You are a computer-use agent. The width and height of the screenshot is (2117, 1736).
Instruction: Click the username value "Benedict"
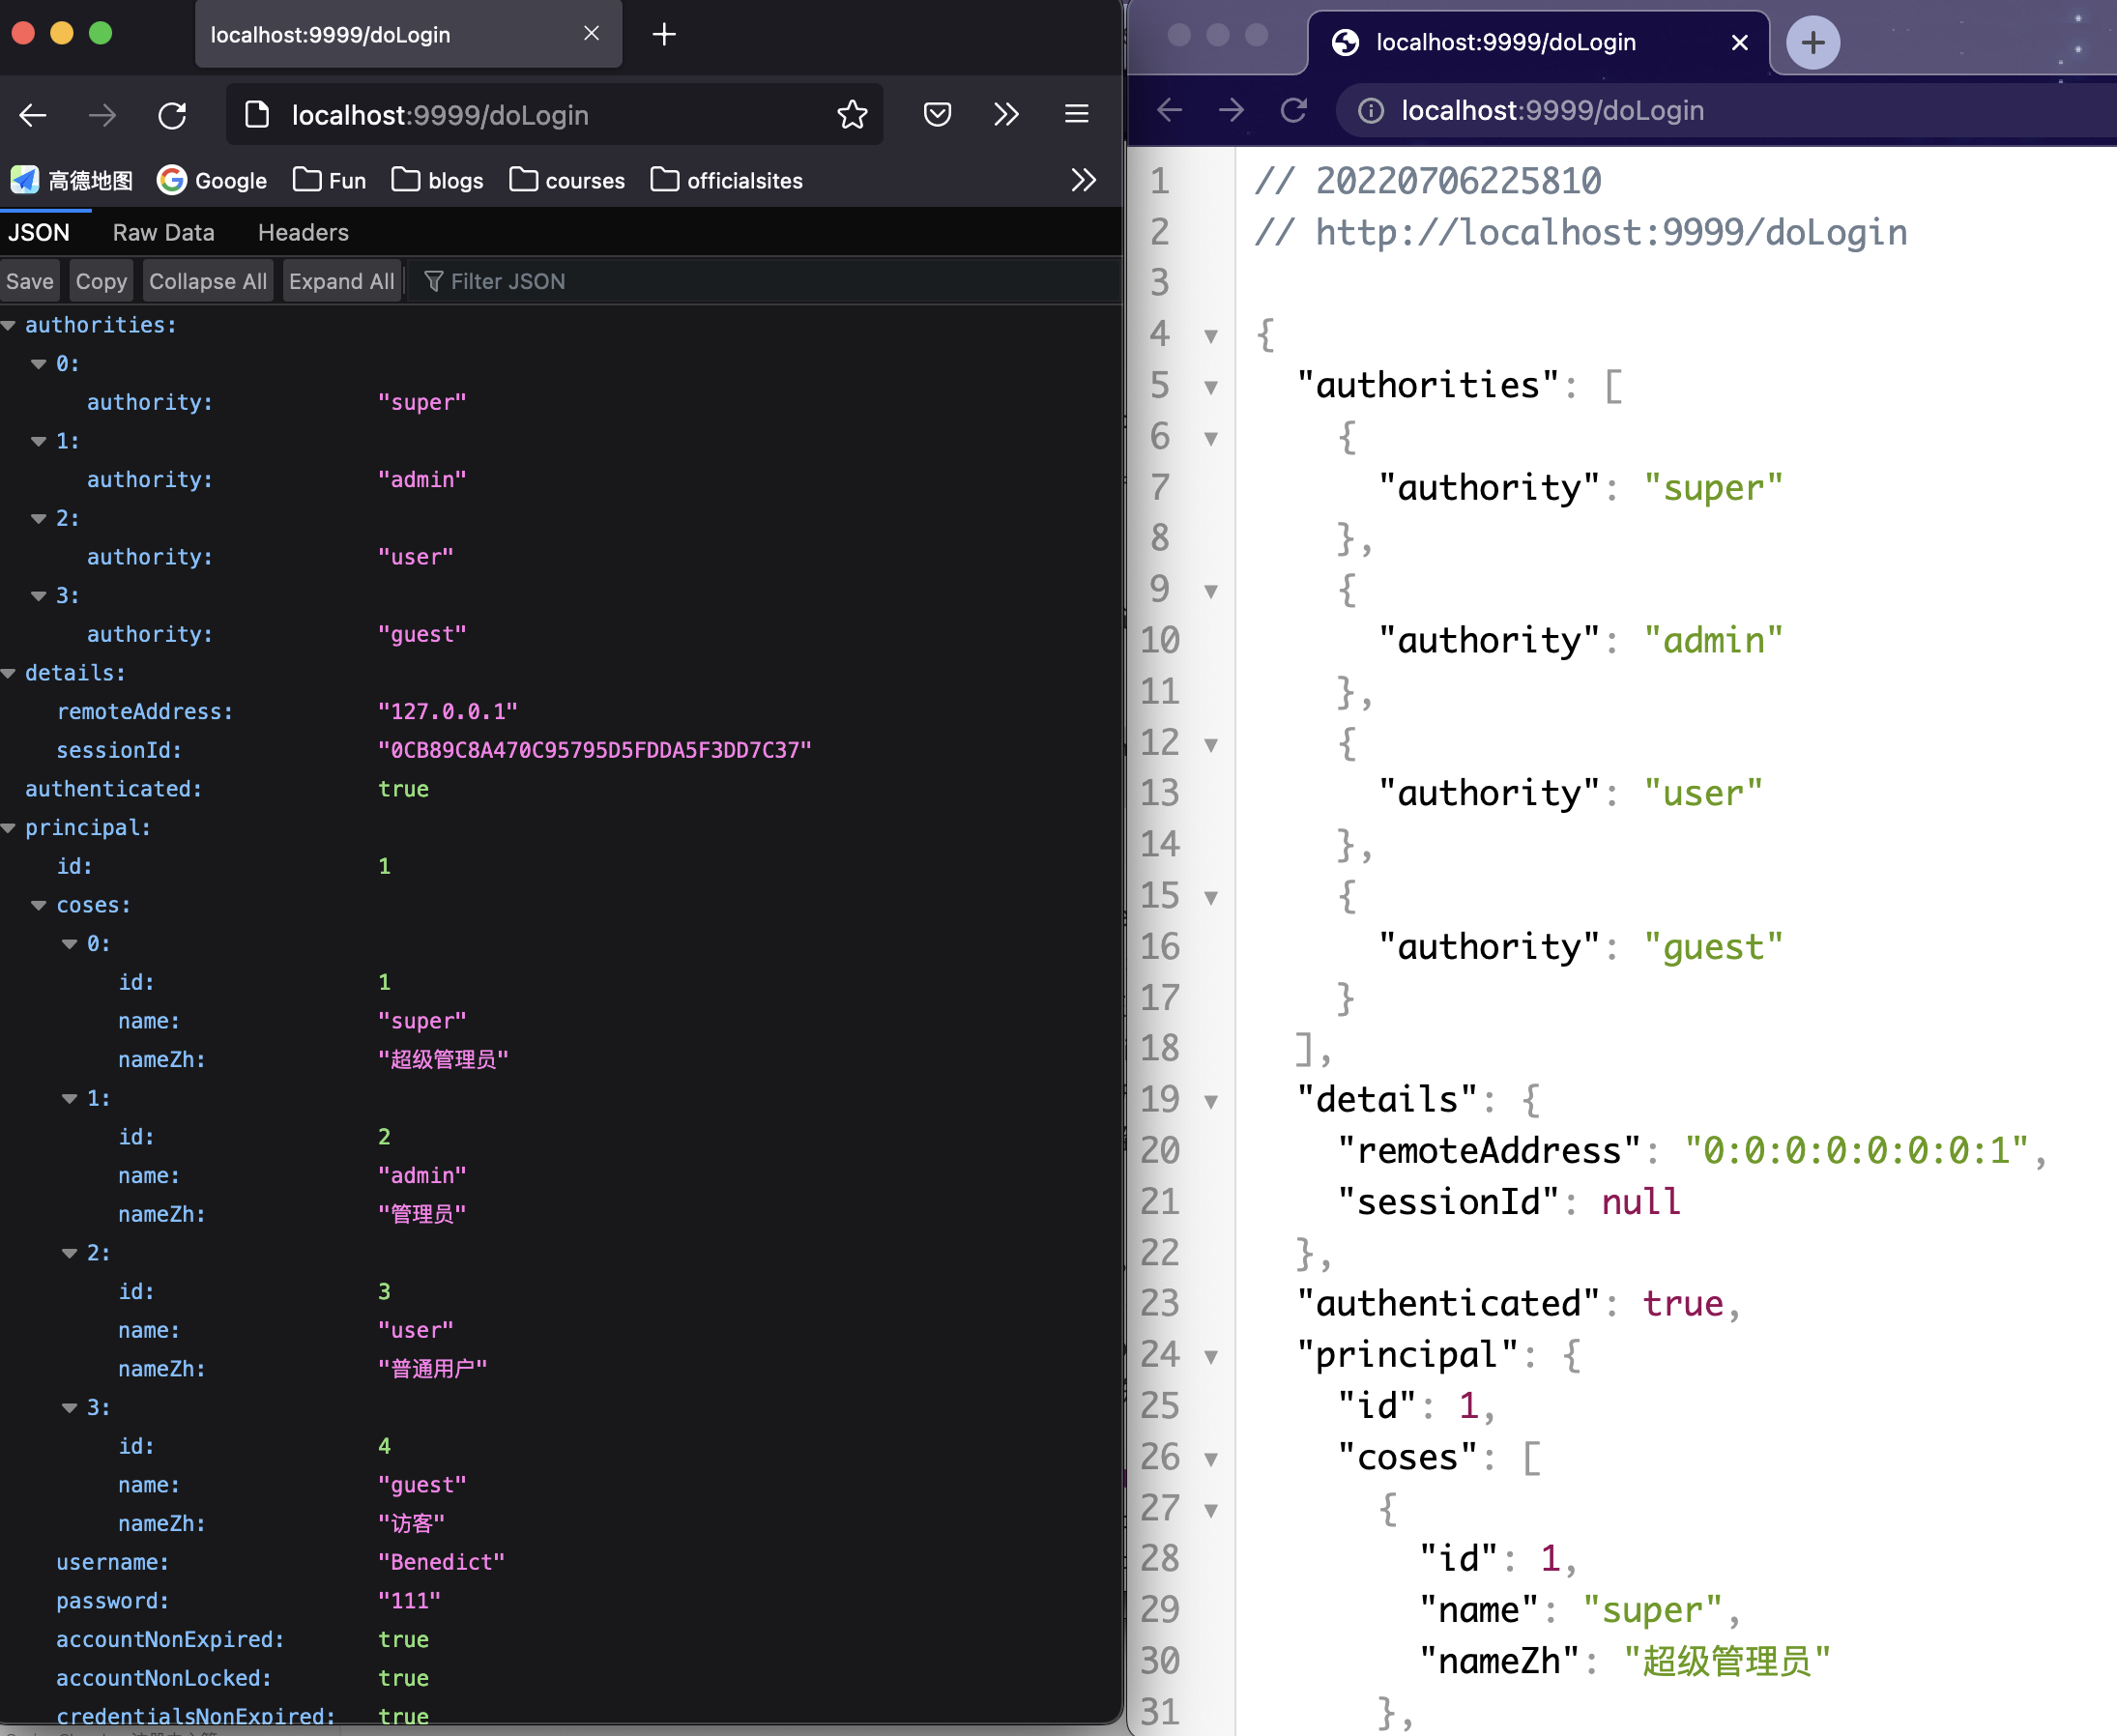coord(441,1563)
